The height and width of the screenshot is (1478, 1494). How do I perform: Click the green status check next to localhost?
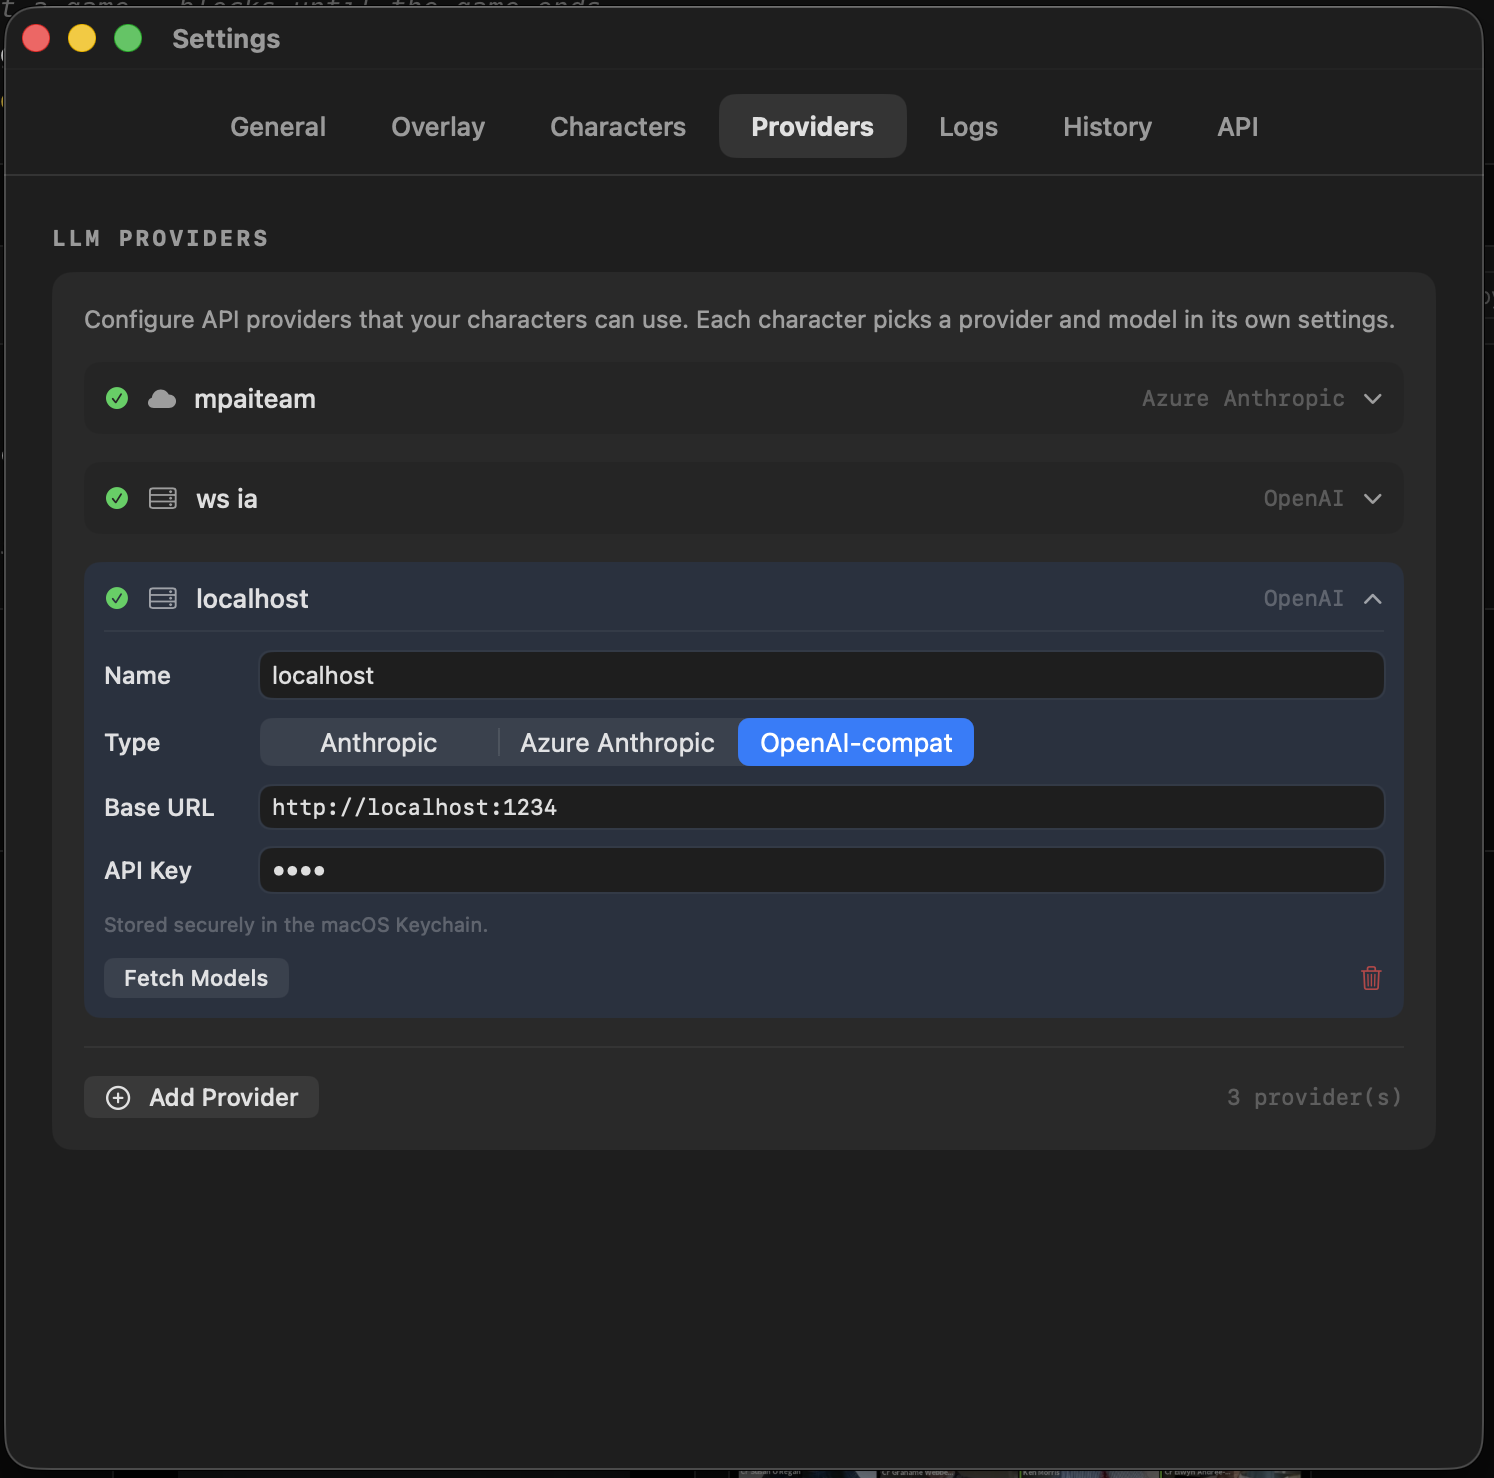(117, 598)
